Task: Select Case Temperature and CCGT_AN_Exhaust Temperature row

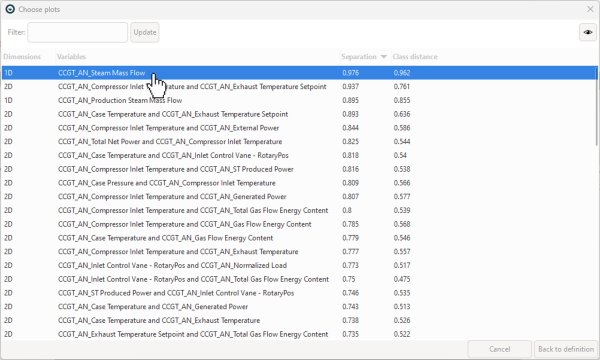Action: [299, 321]
